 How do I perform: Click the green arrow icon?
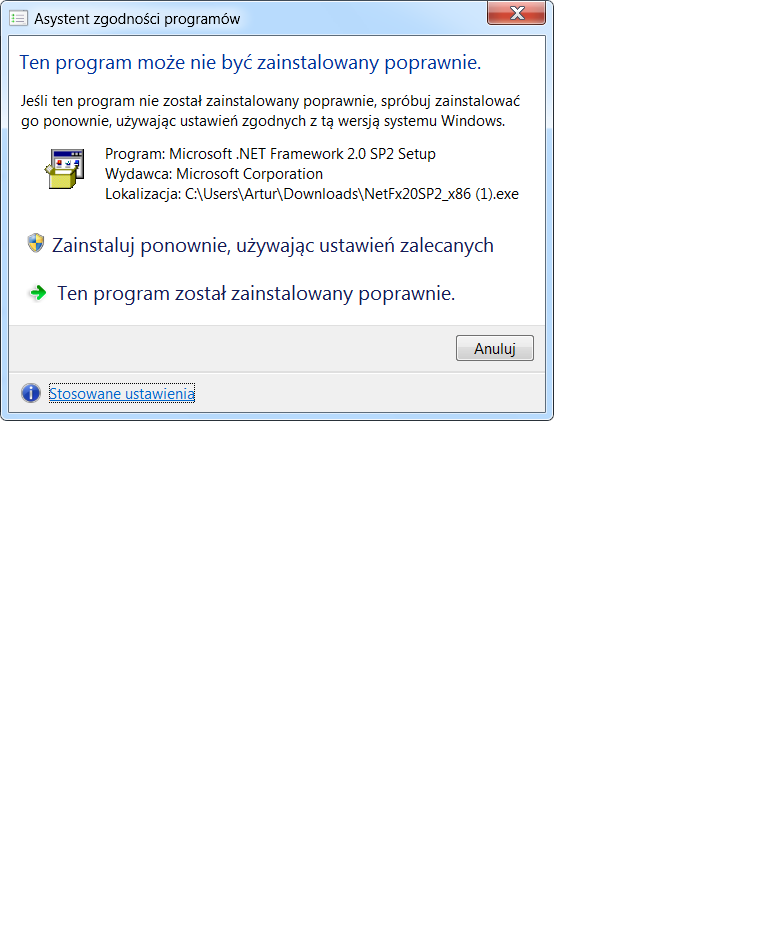tap(38, 293)
